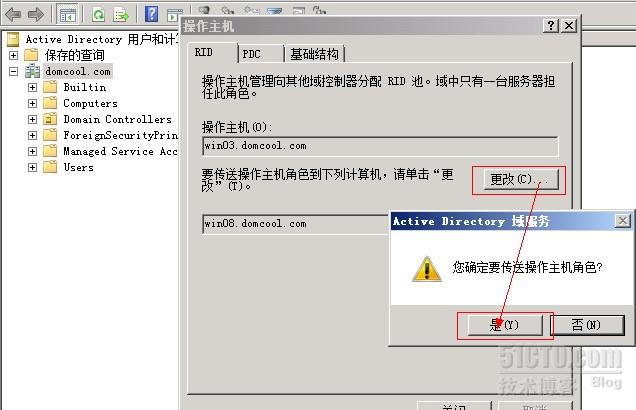The height and width of the screenshot is (410, 636).
Task: Open Help with the blue question icon
Action: click(151, 14)
